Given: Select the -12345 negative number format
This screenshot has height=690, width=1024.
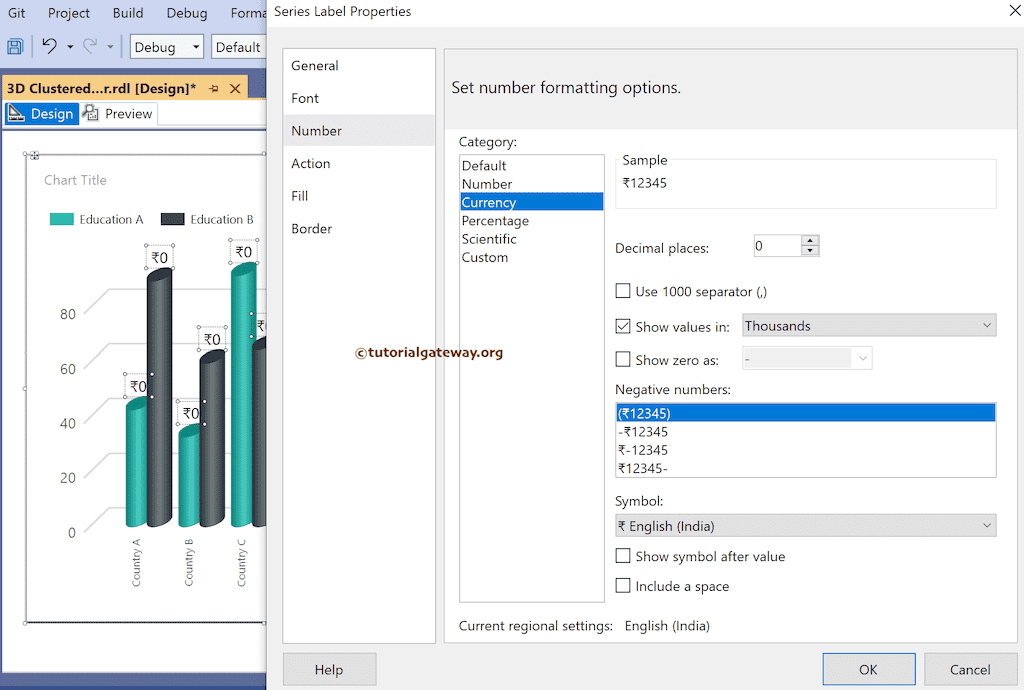Looking at the screenshot, I should (700, 431).
